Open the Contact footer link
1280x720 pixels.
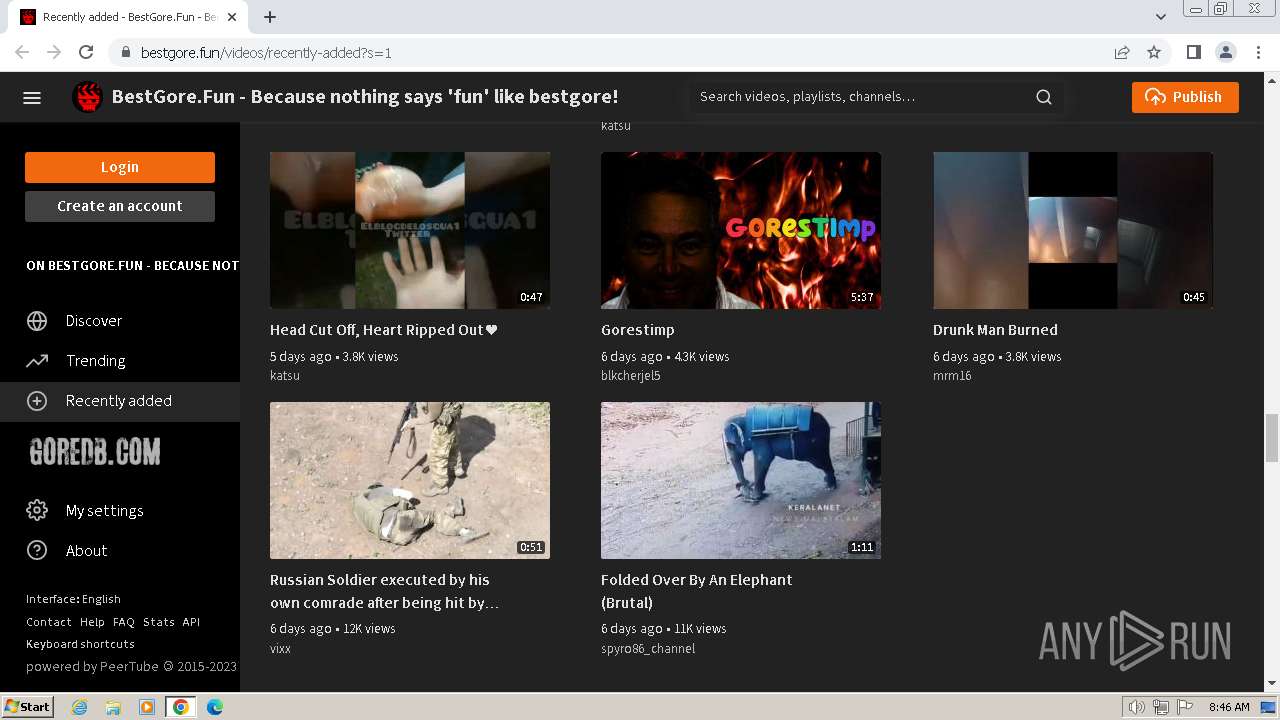[49, 622]
